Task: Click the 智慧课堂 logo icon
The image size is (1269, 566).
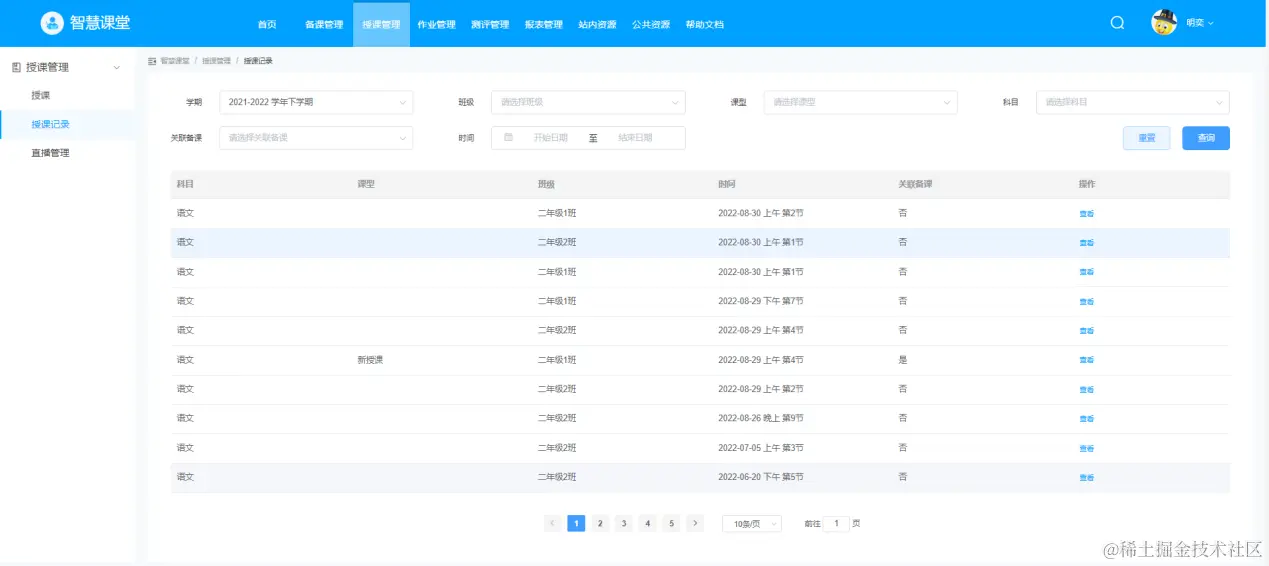Action: click(51, 23)
